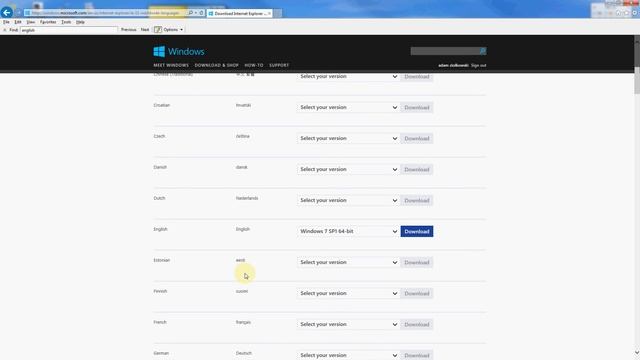Image resolution: width=640 pixels, height=360 pixels.
Task: Open the Favorites star icon
Action: point(627,13)
